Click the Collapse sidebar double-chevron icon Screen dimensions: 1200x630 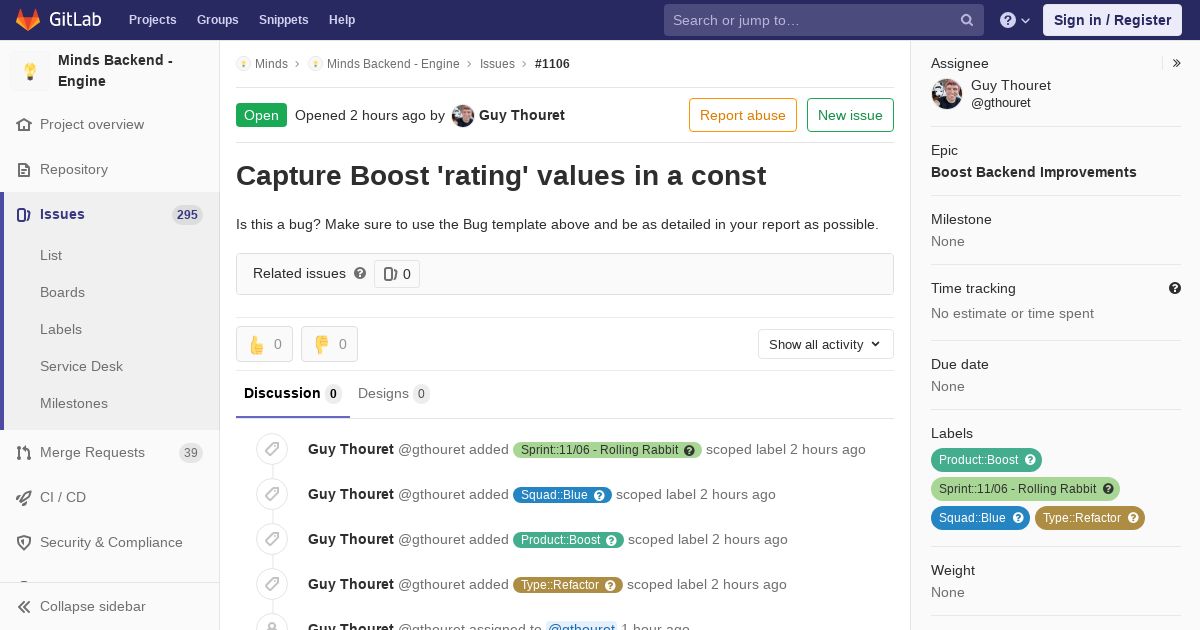pos(24,607)
